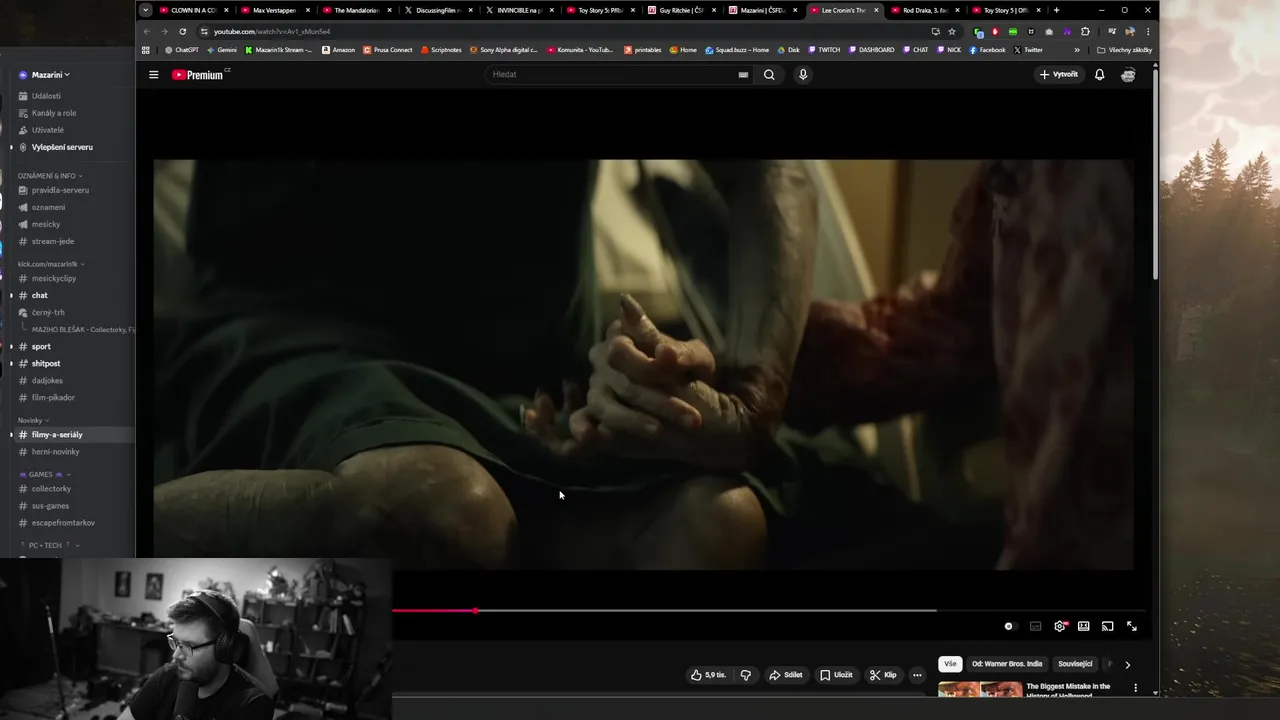This screenshot has height=720, width=1280.
Task: Open the YouTube hamburger guide menu
Action: [153, 74]
